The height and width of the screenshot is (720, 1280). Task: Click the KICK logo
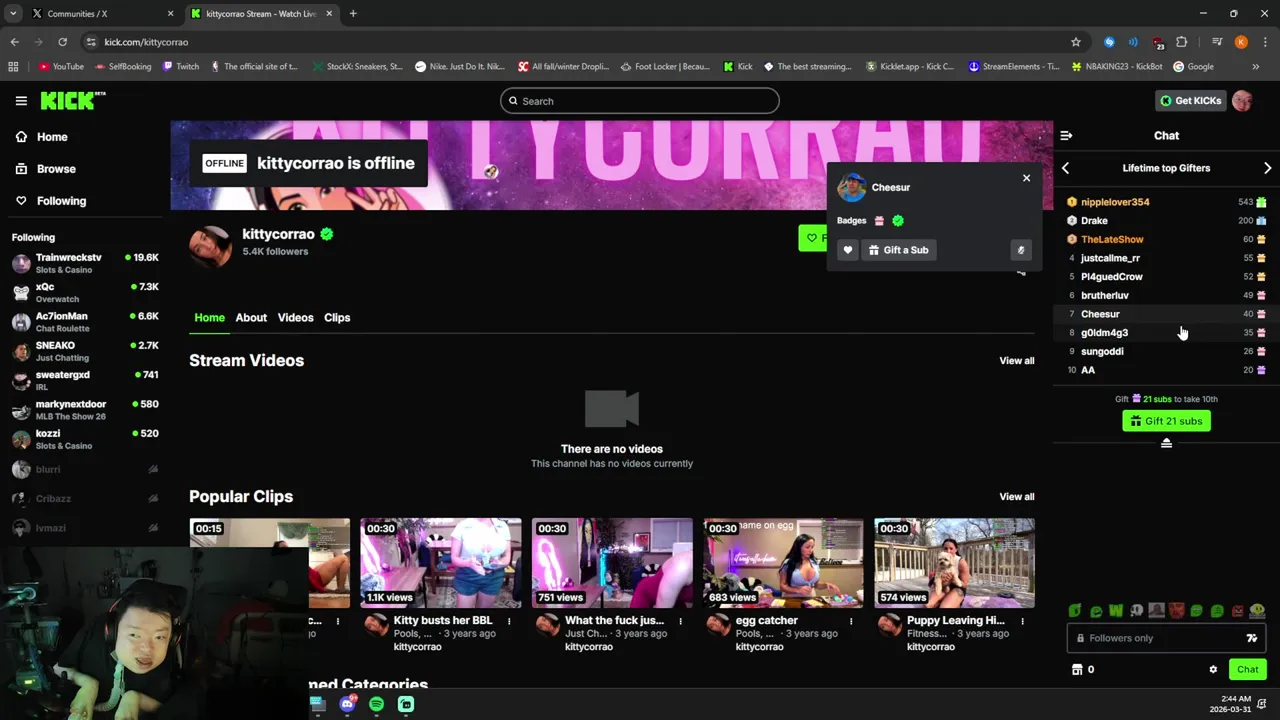point(72,100)
